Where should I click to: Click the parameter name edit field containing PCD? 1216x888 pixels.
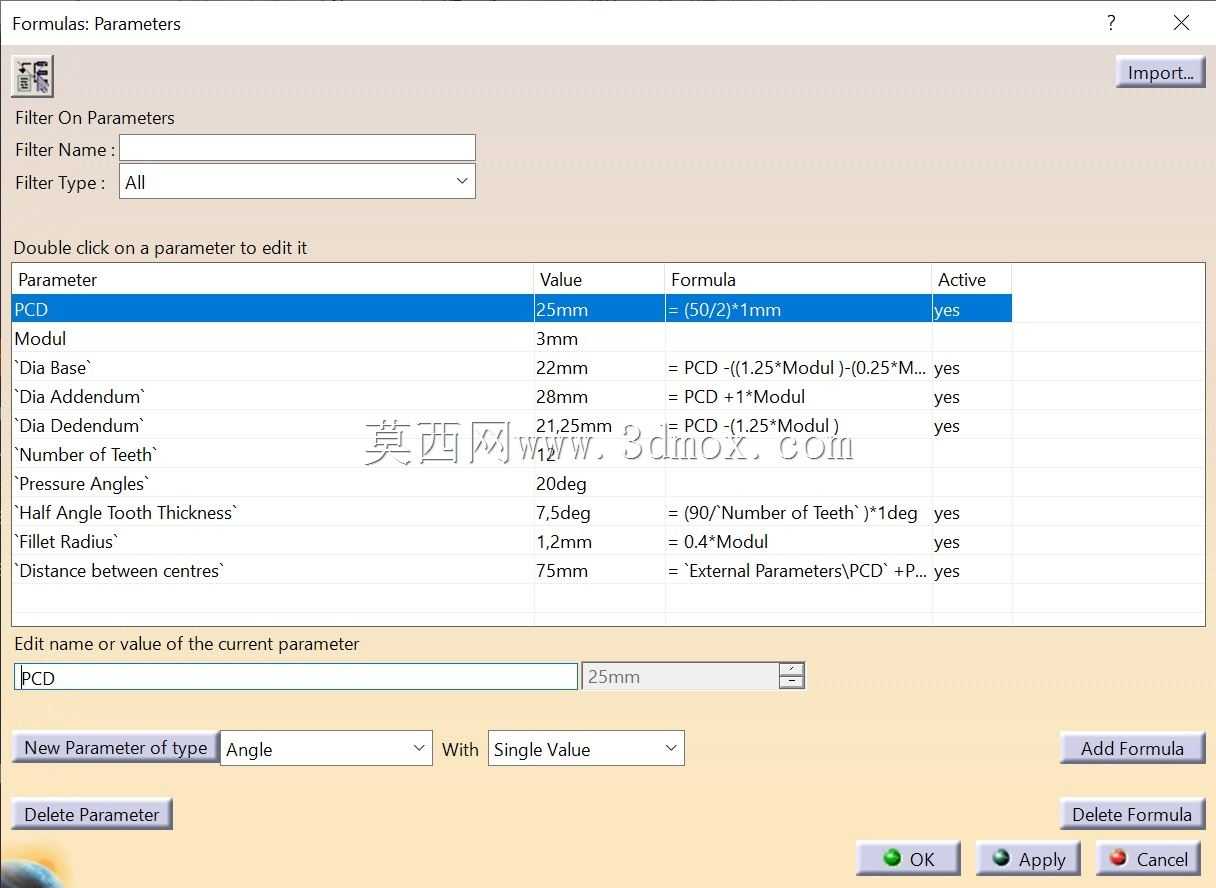tap(296, 677)
